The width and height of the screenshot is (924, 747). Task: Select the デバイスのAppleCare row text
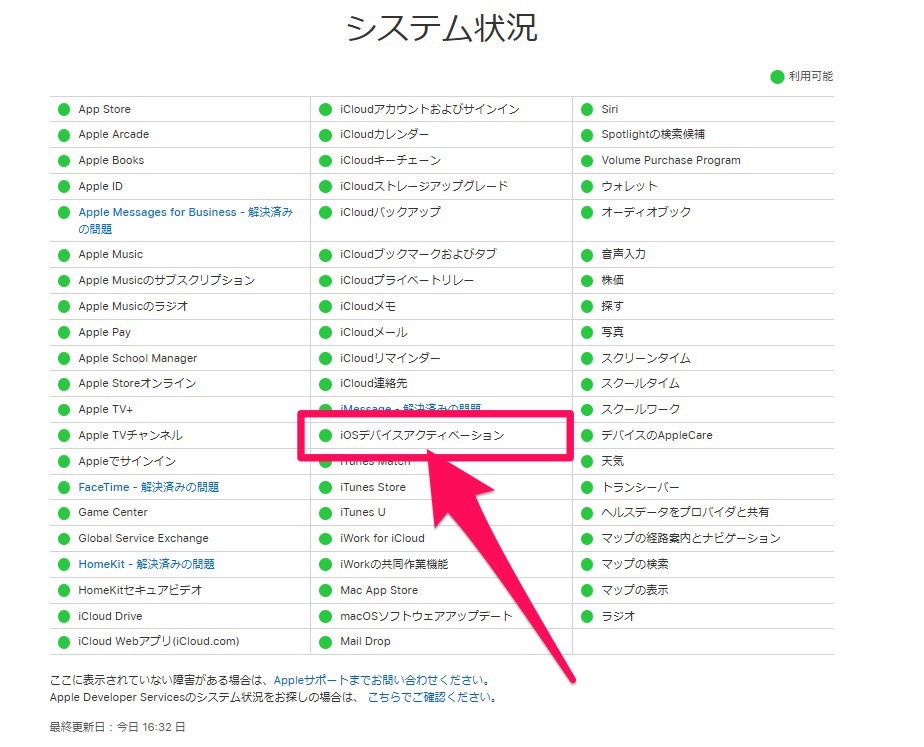coord(657,435)
